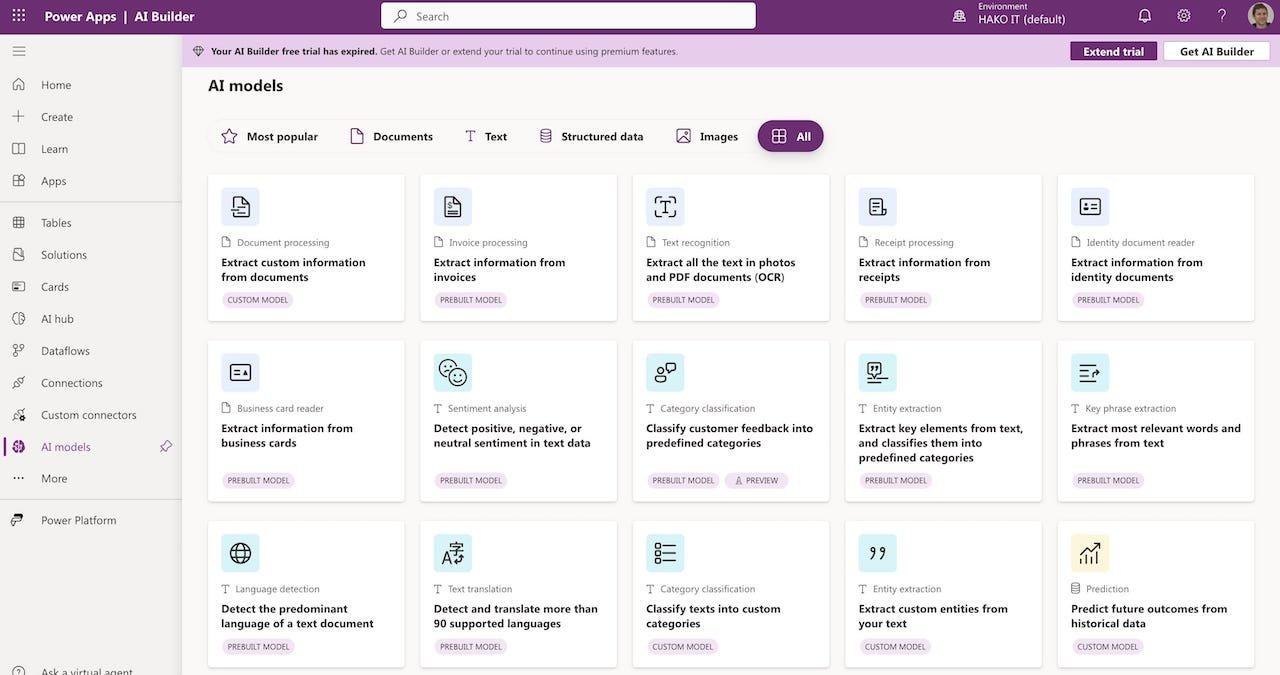
Task: Click the Search input field
Action: [568, 16]
